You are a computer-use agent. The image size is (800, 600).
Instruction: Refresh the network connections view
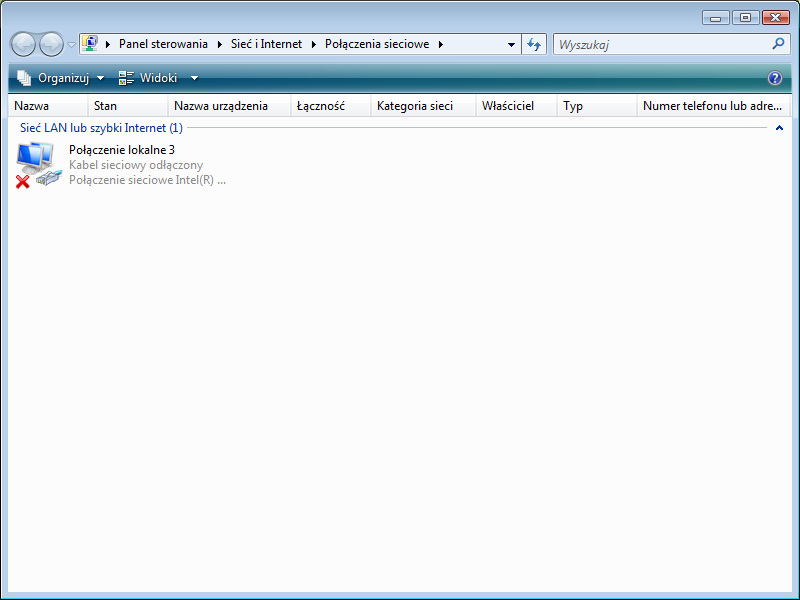click(x=534, y=44)
